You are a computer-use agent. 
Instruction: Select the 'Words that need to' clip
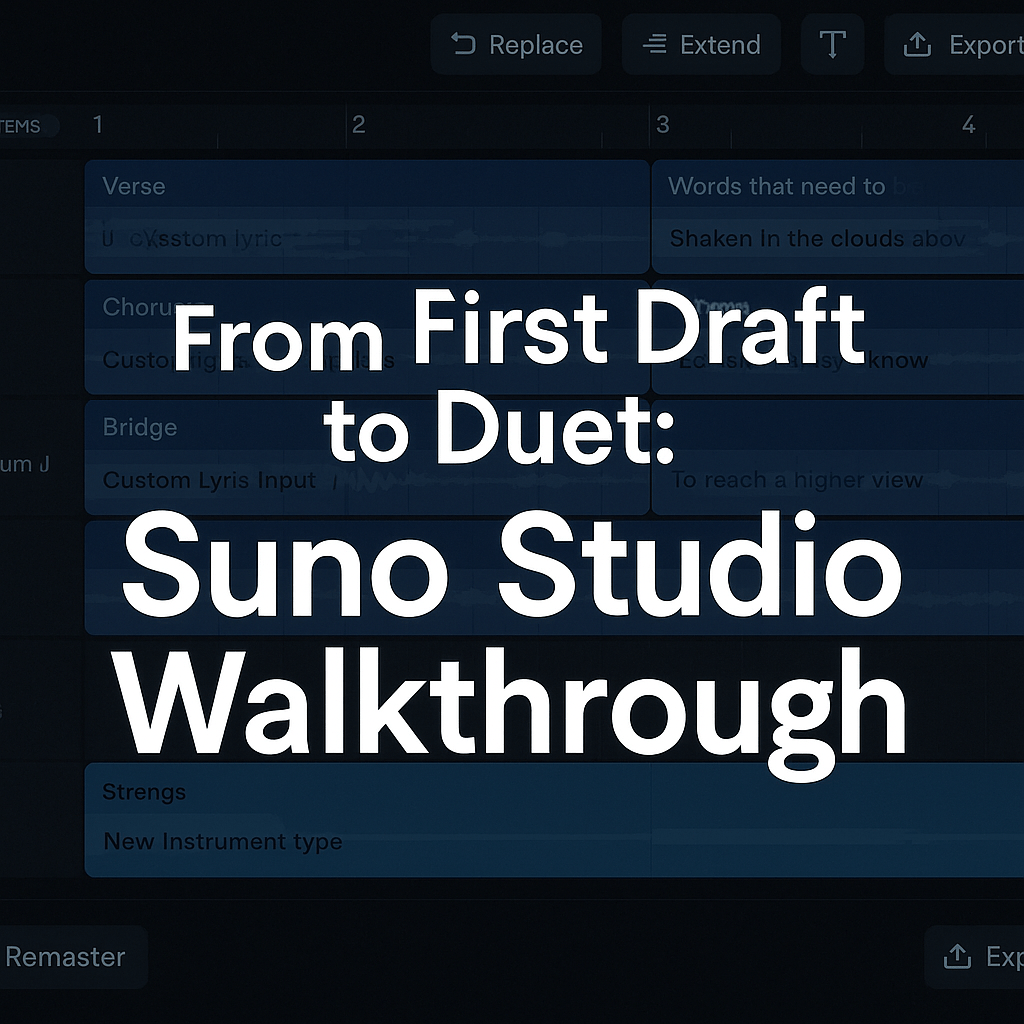point(776,186)
